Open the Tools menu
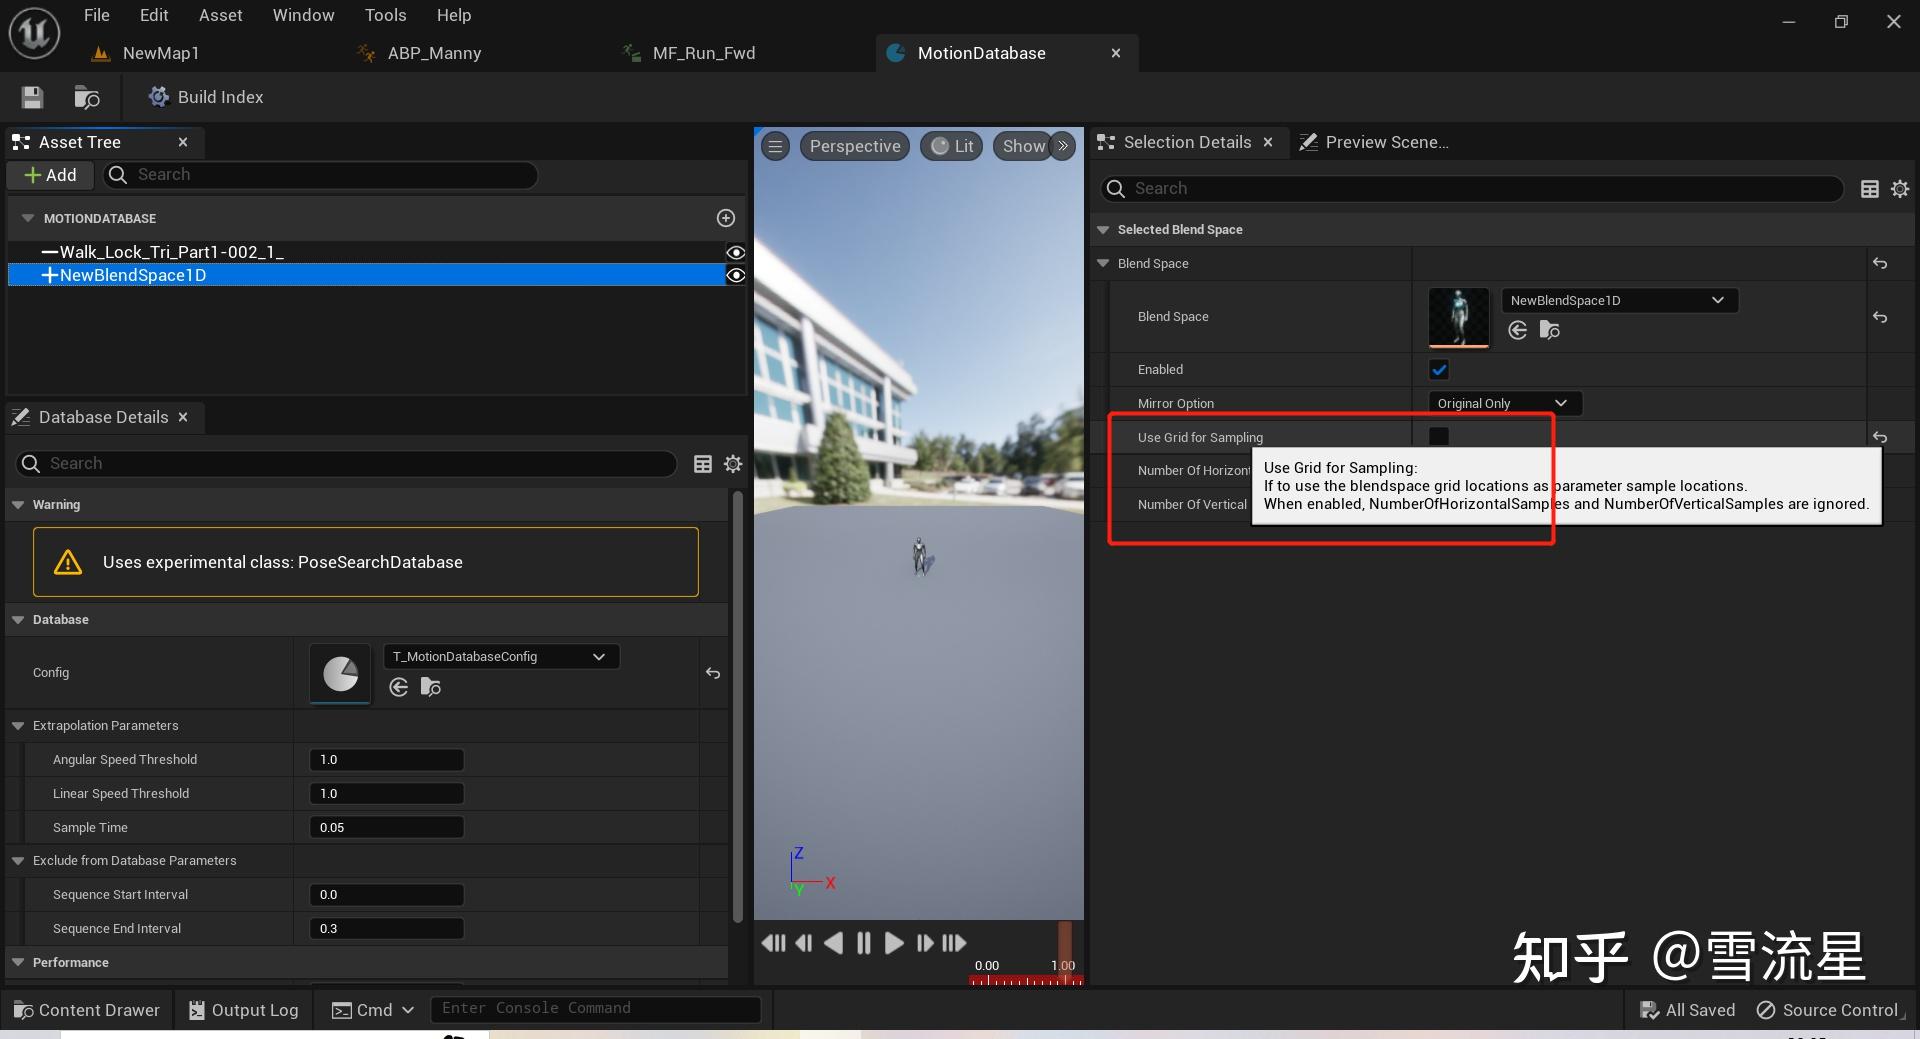This screenshot has height=1039, width=1920. click(x=385, y=15)
